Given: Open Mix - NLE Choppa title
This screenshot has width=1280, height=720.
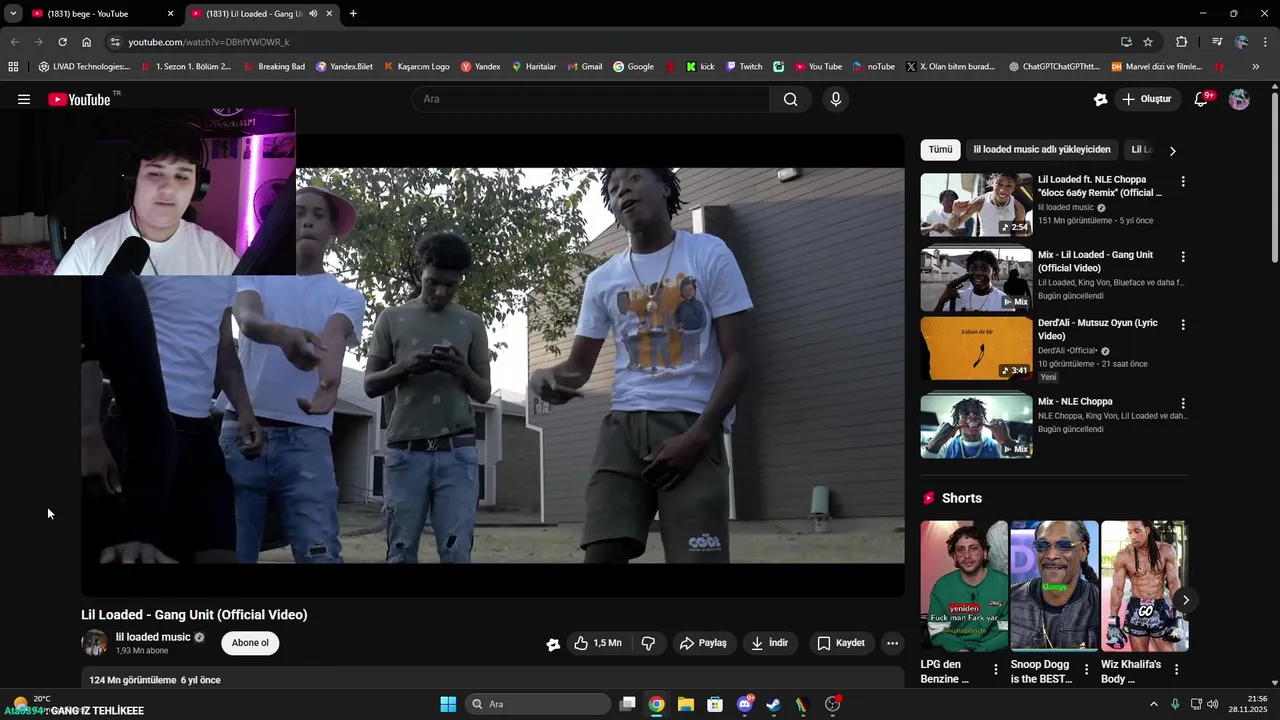Looking at the screenshot, I should tap(1075, 401).
